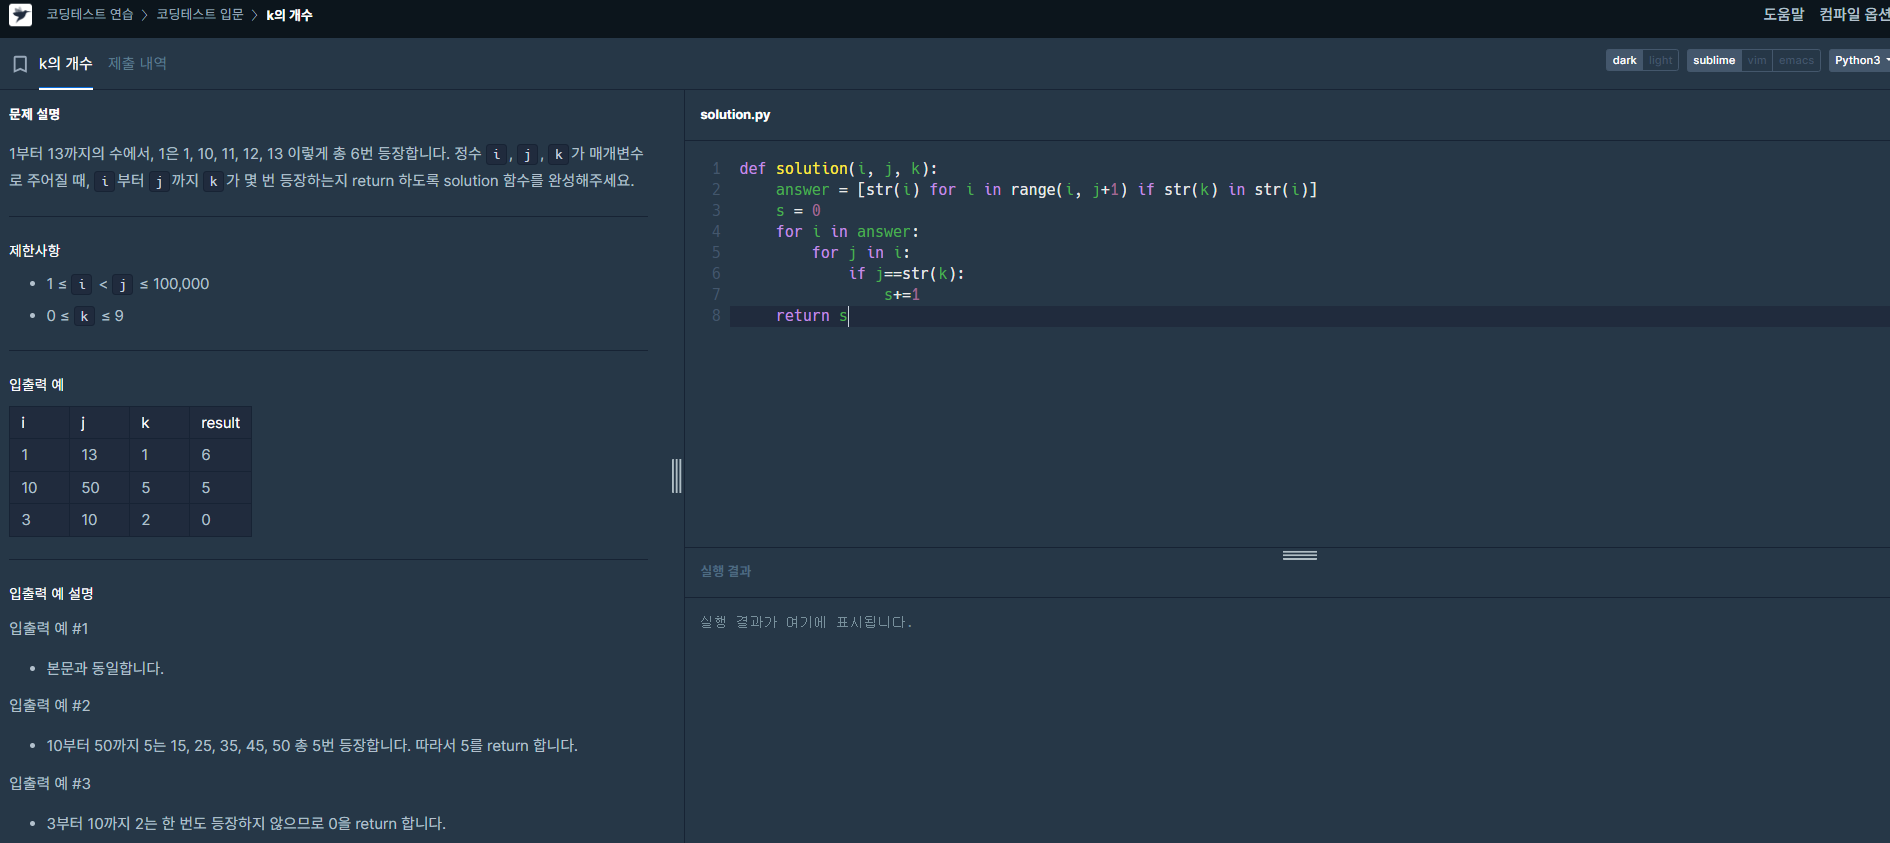This screenshot has height=843, width=1890.
Task: Switch editor theme to dark
Action: [1624, 60]
